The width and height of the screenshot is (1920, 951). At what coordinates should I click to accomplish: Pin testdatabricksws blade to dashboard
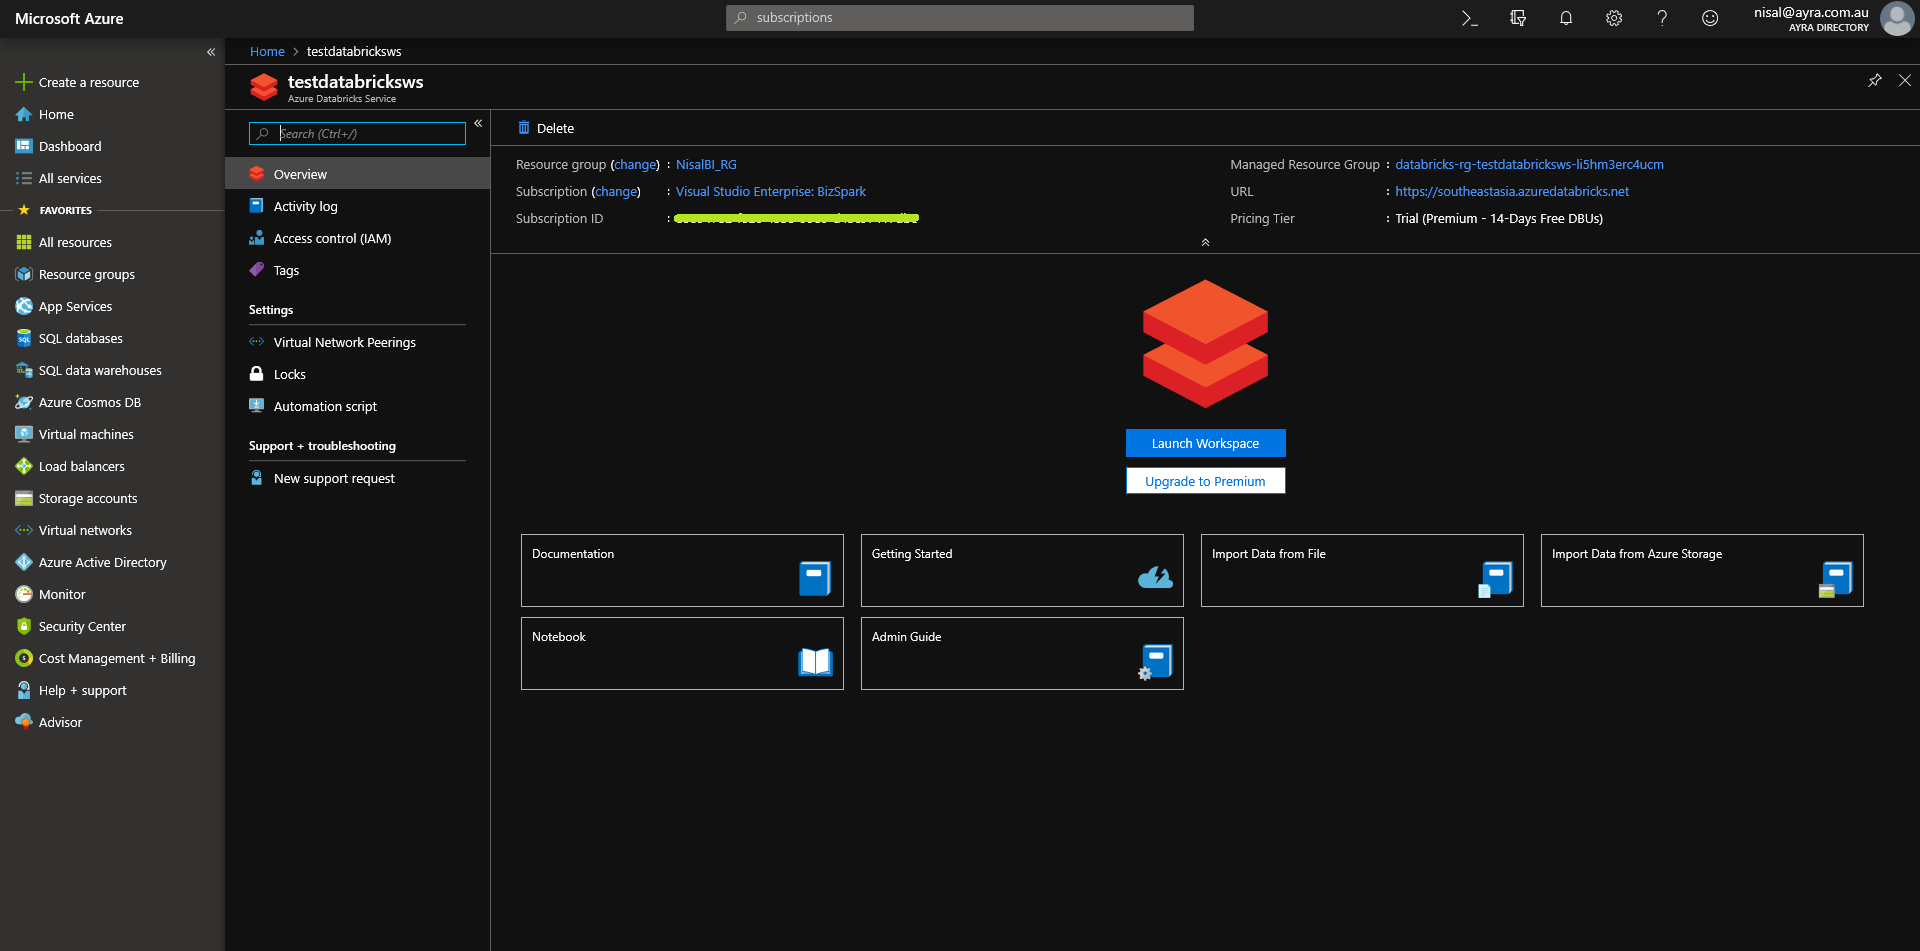pyautogui.click(x=1875, y=80)
